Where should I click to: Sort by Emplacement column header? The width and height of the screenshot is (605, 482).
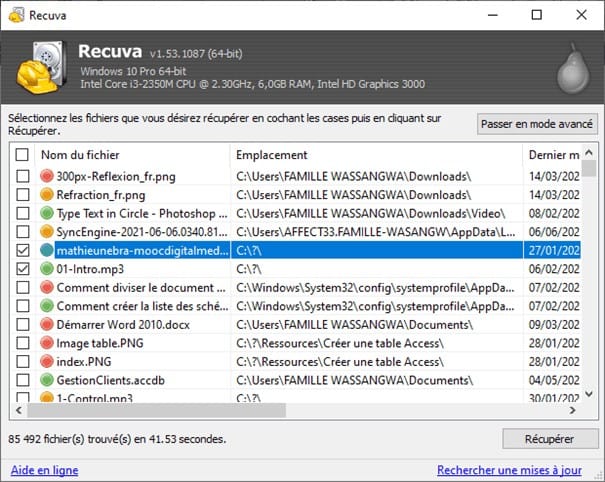377,155
